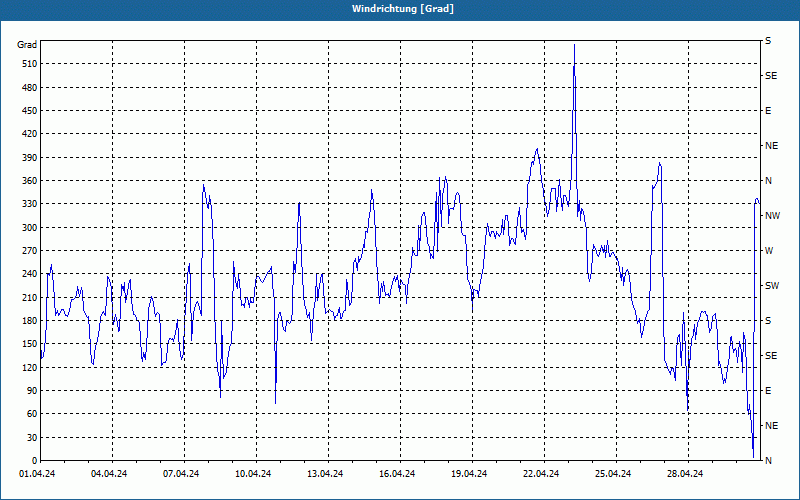Click date label 13.04.24 on x-axis

[324, 474]
